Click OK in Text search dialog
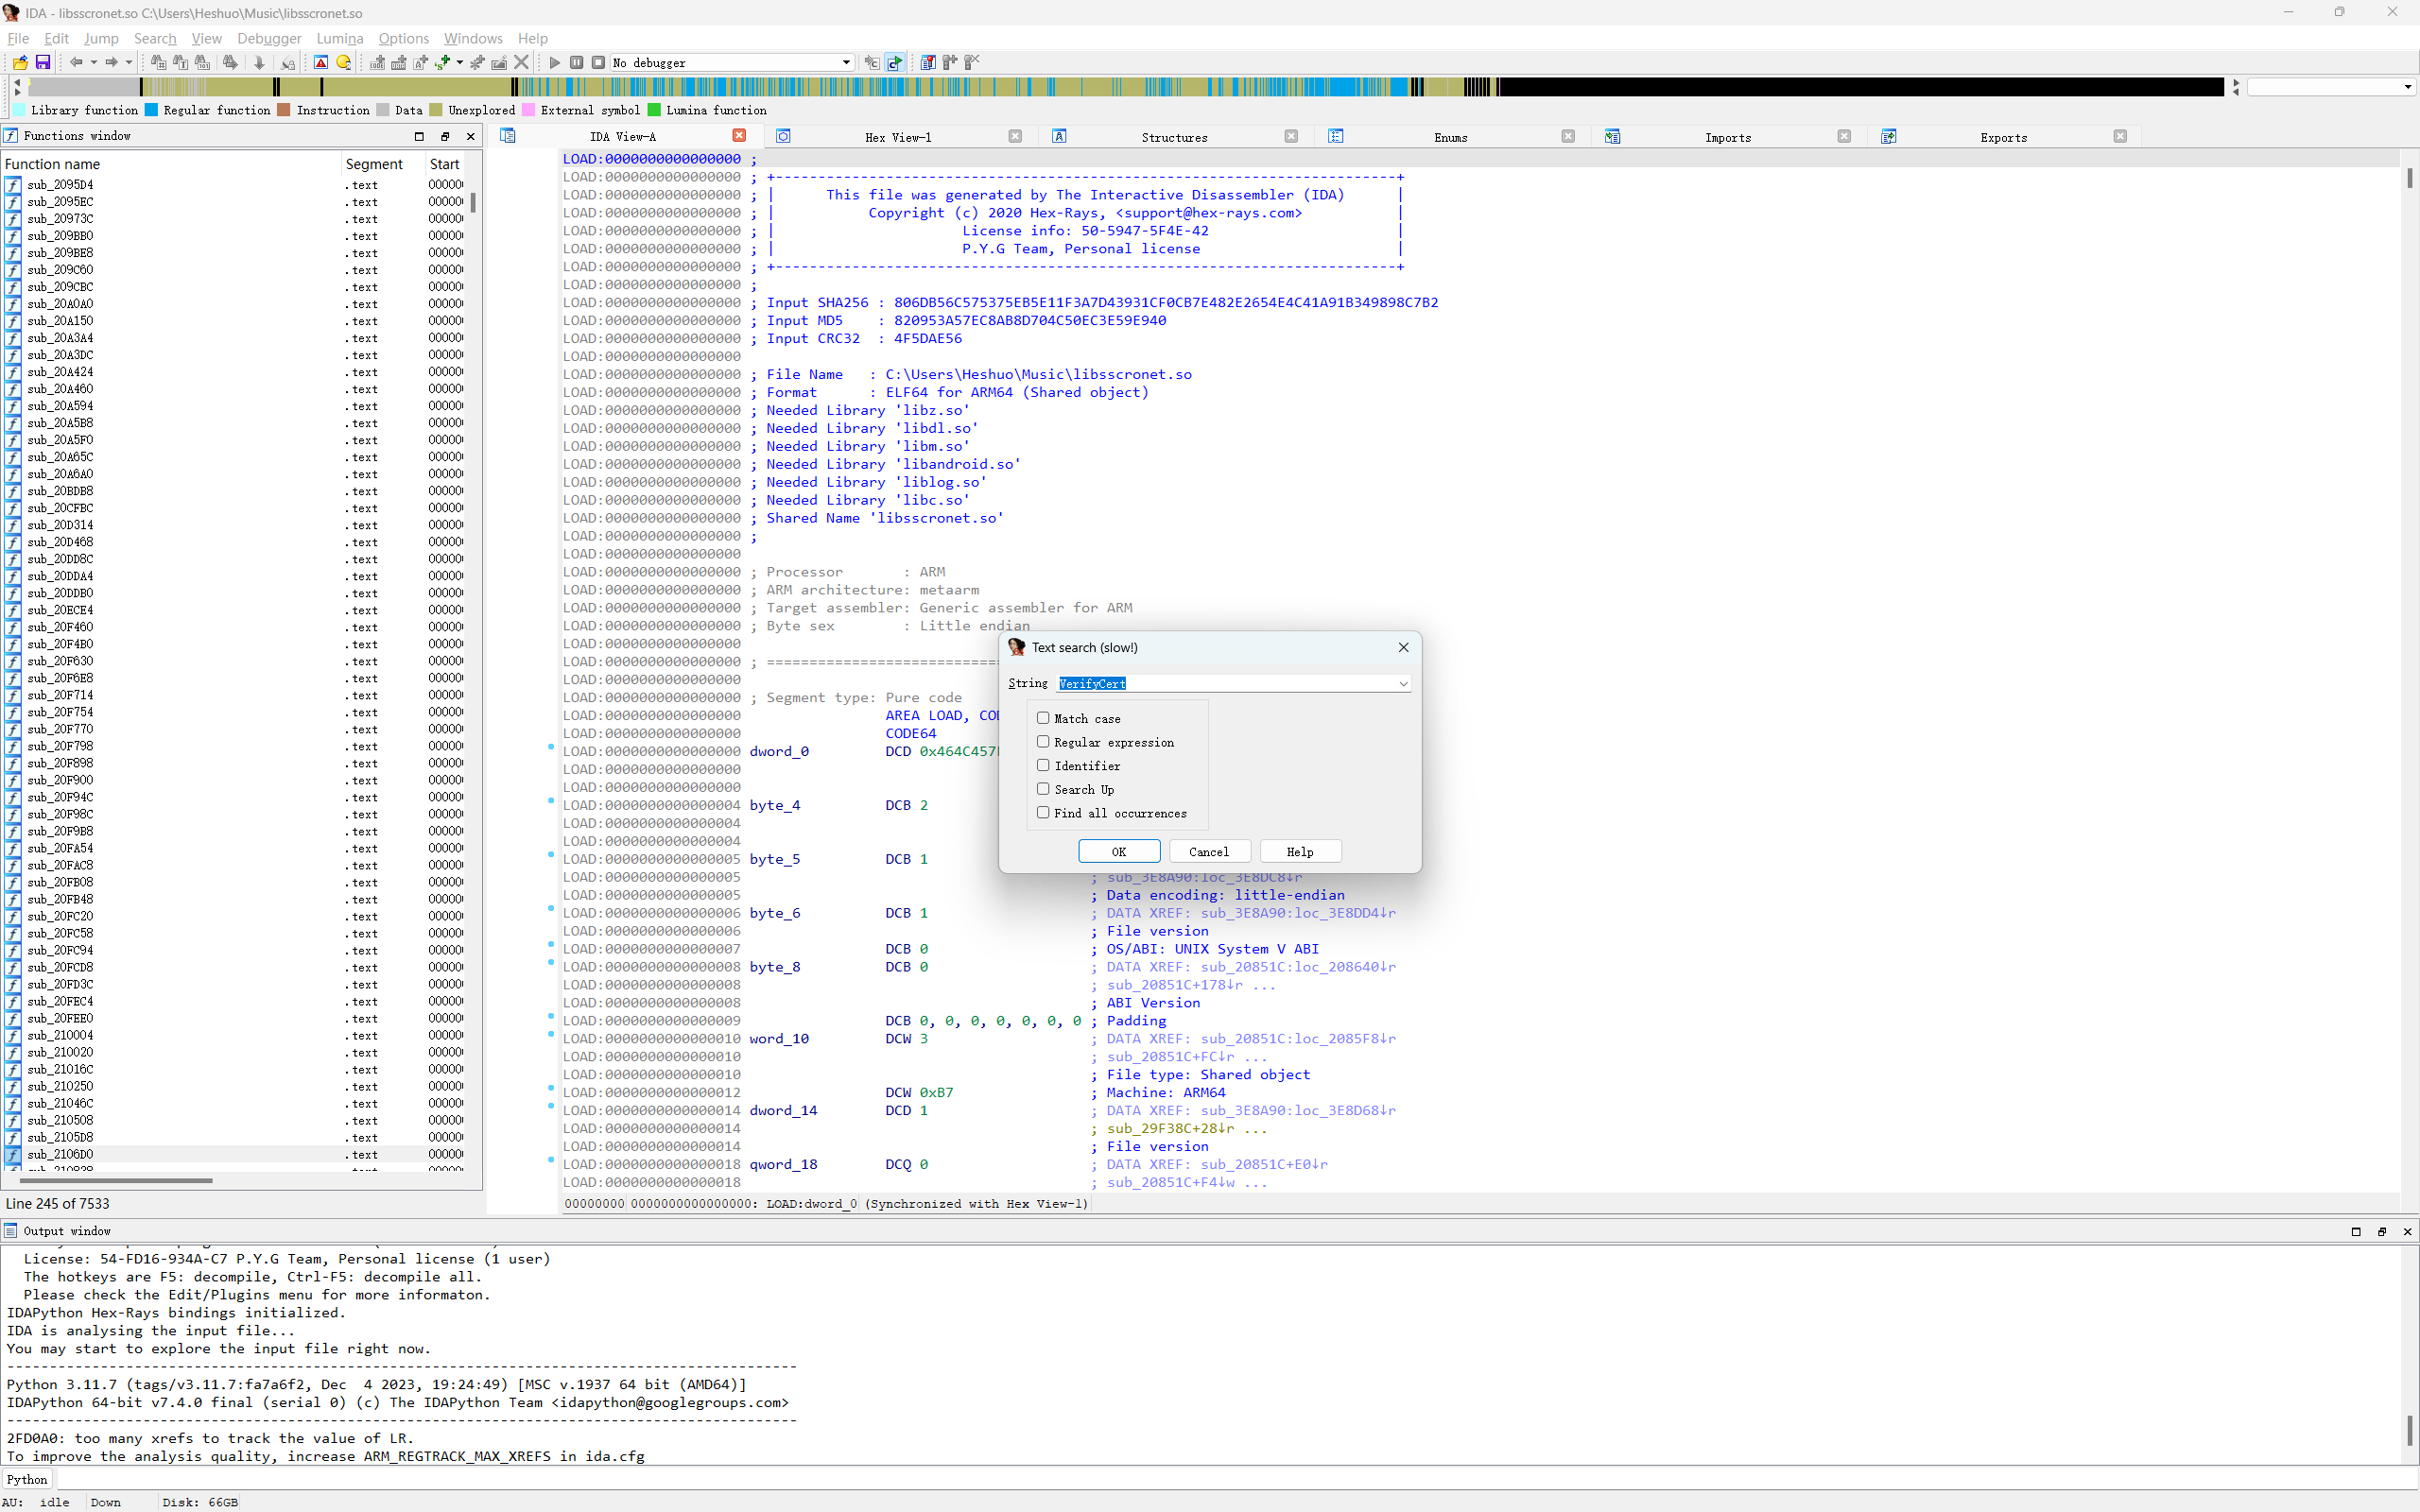This screenshot has height=1512, width=2420. point(1118,851)
